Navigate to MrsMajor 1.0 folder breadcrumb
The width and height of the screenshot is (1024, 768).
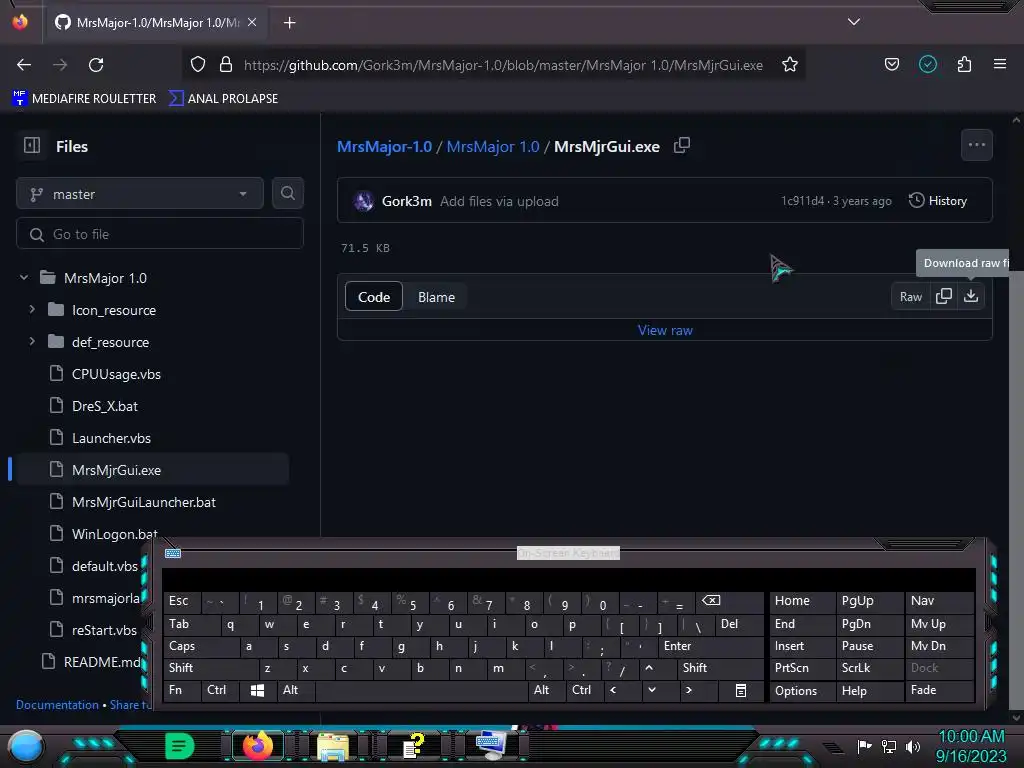493,146
